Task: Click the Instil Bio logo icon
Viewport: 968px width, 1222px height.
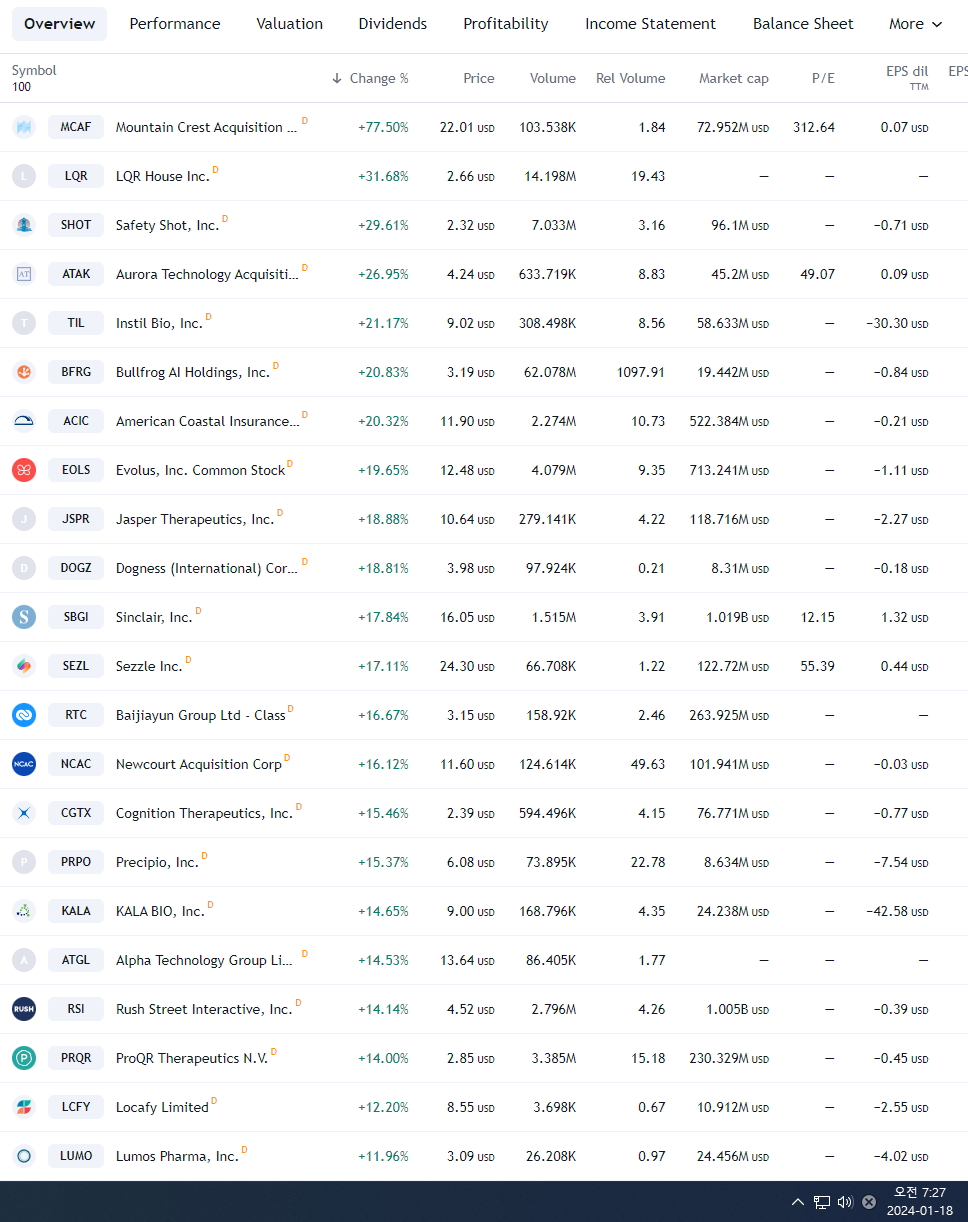Action: pyautogui.click(x=24, y=323)
